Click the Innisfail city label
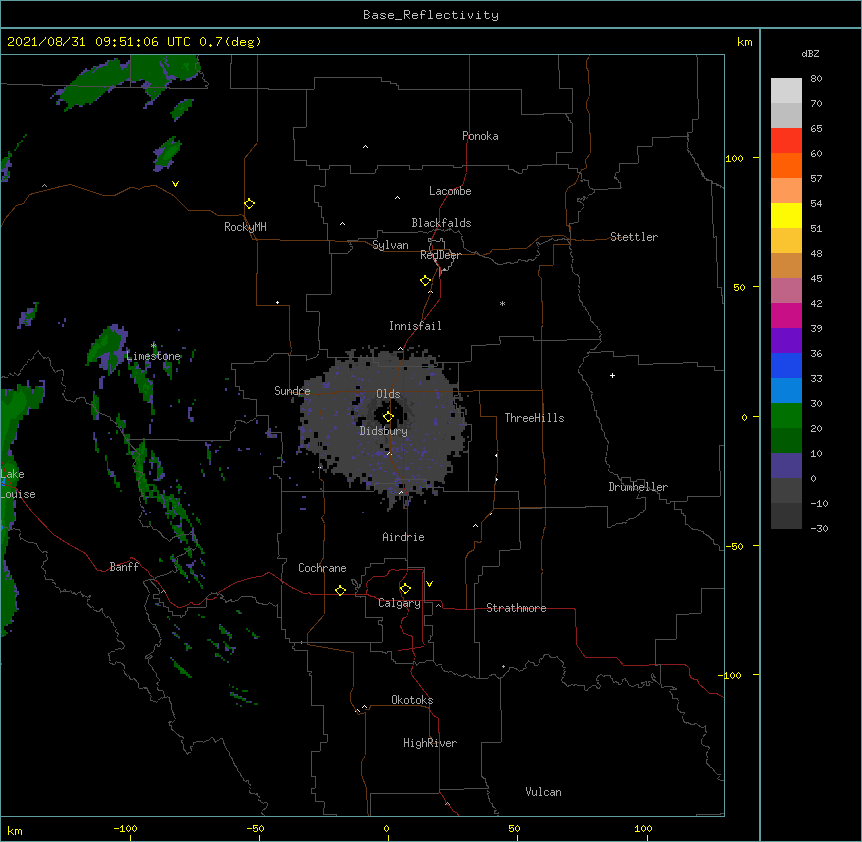Viewport: 862px width, 842px height. pos(415,326)
